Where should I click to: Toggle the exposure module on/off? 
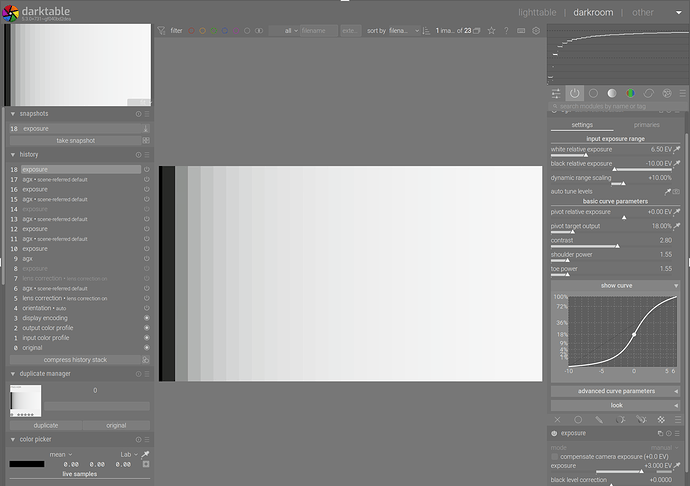[555, 434]
